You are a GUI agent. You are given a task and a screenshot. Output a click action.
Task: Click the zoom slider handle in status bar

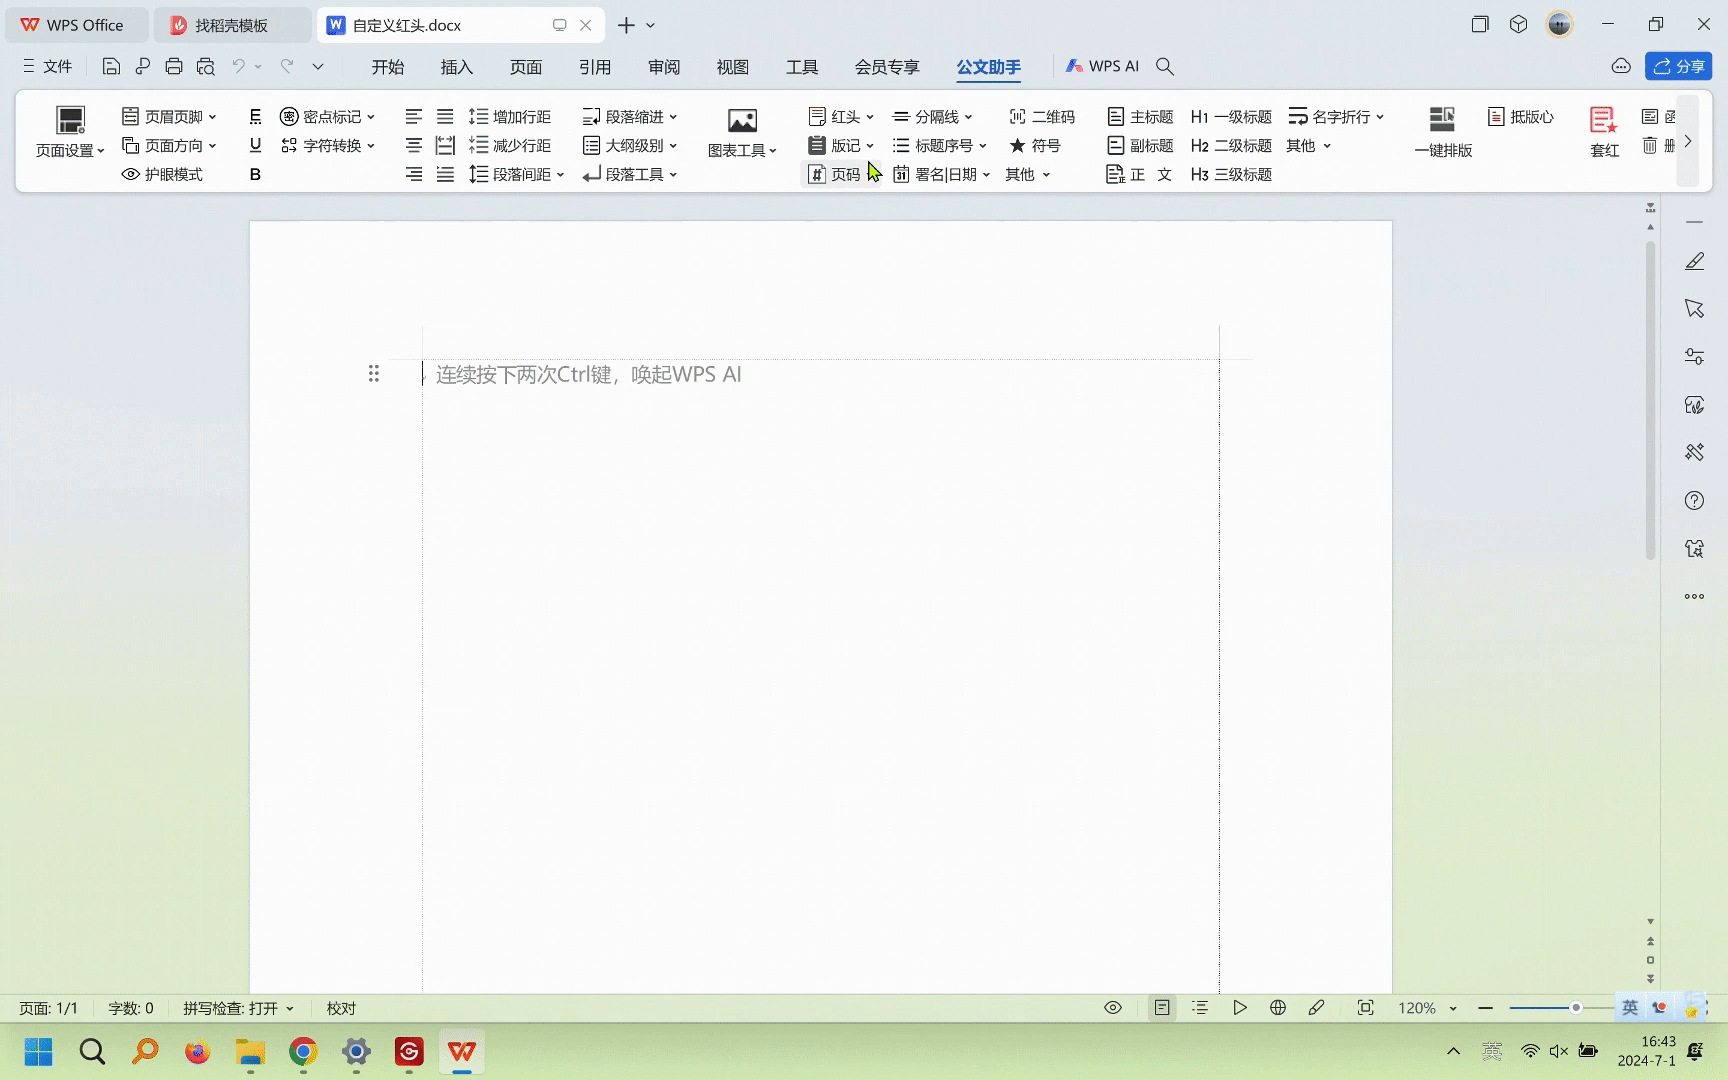[x=1575, y=1008]
